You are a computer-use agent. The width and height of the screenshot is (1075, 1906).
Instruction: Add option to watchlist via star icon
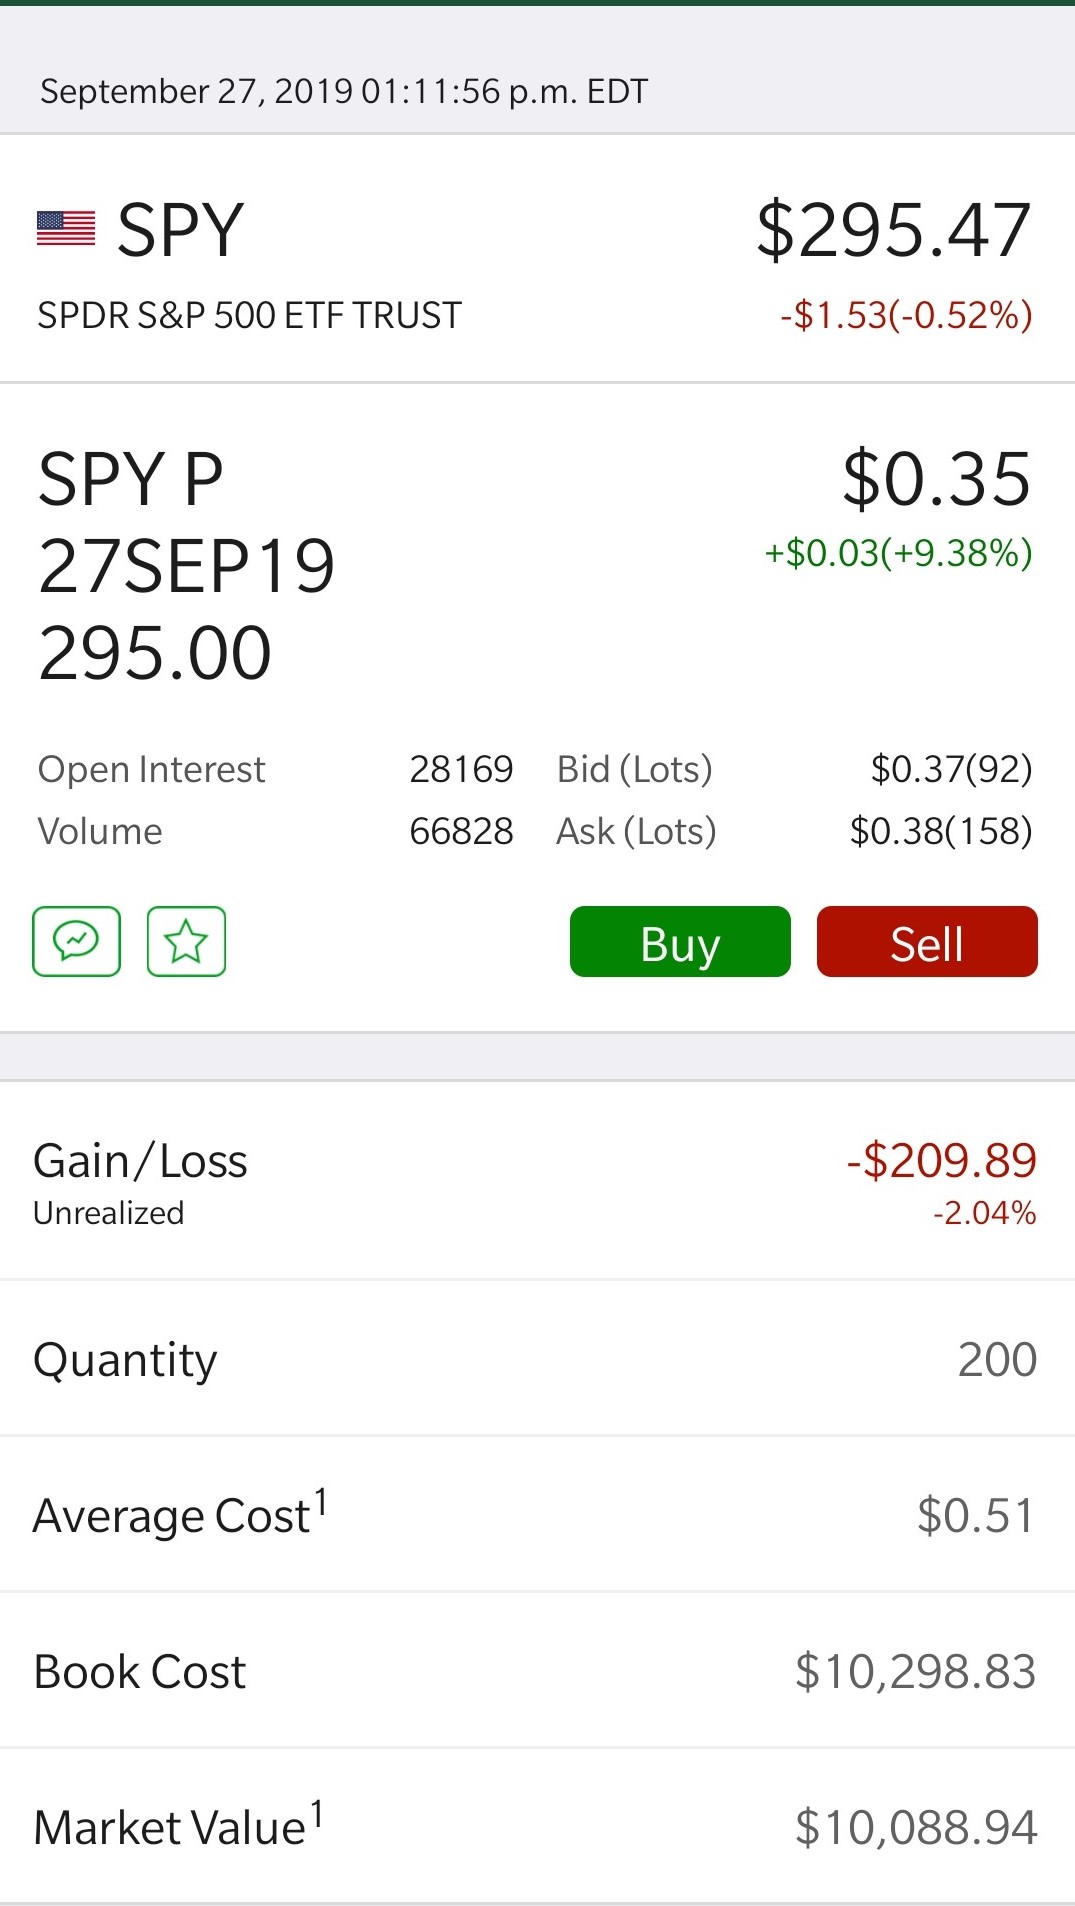coord(186,941)
